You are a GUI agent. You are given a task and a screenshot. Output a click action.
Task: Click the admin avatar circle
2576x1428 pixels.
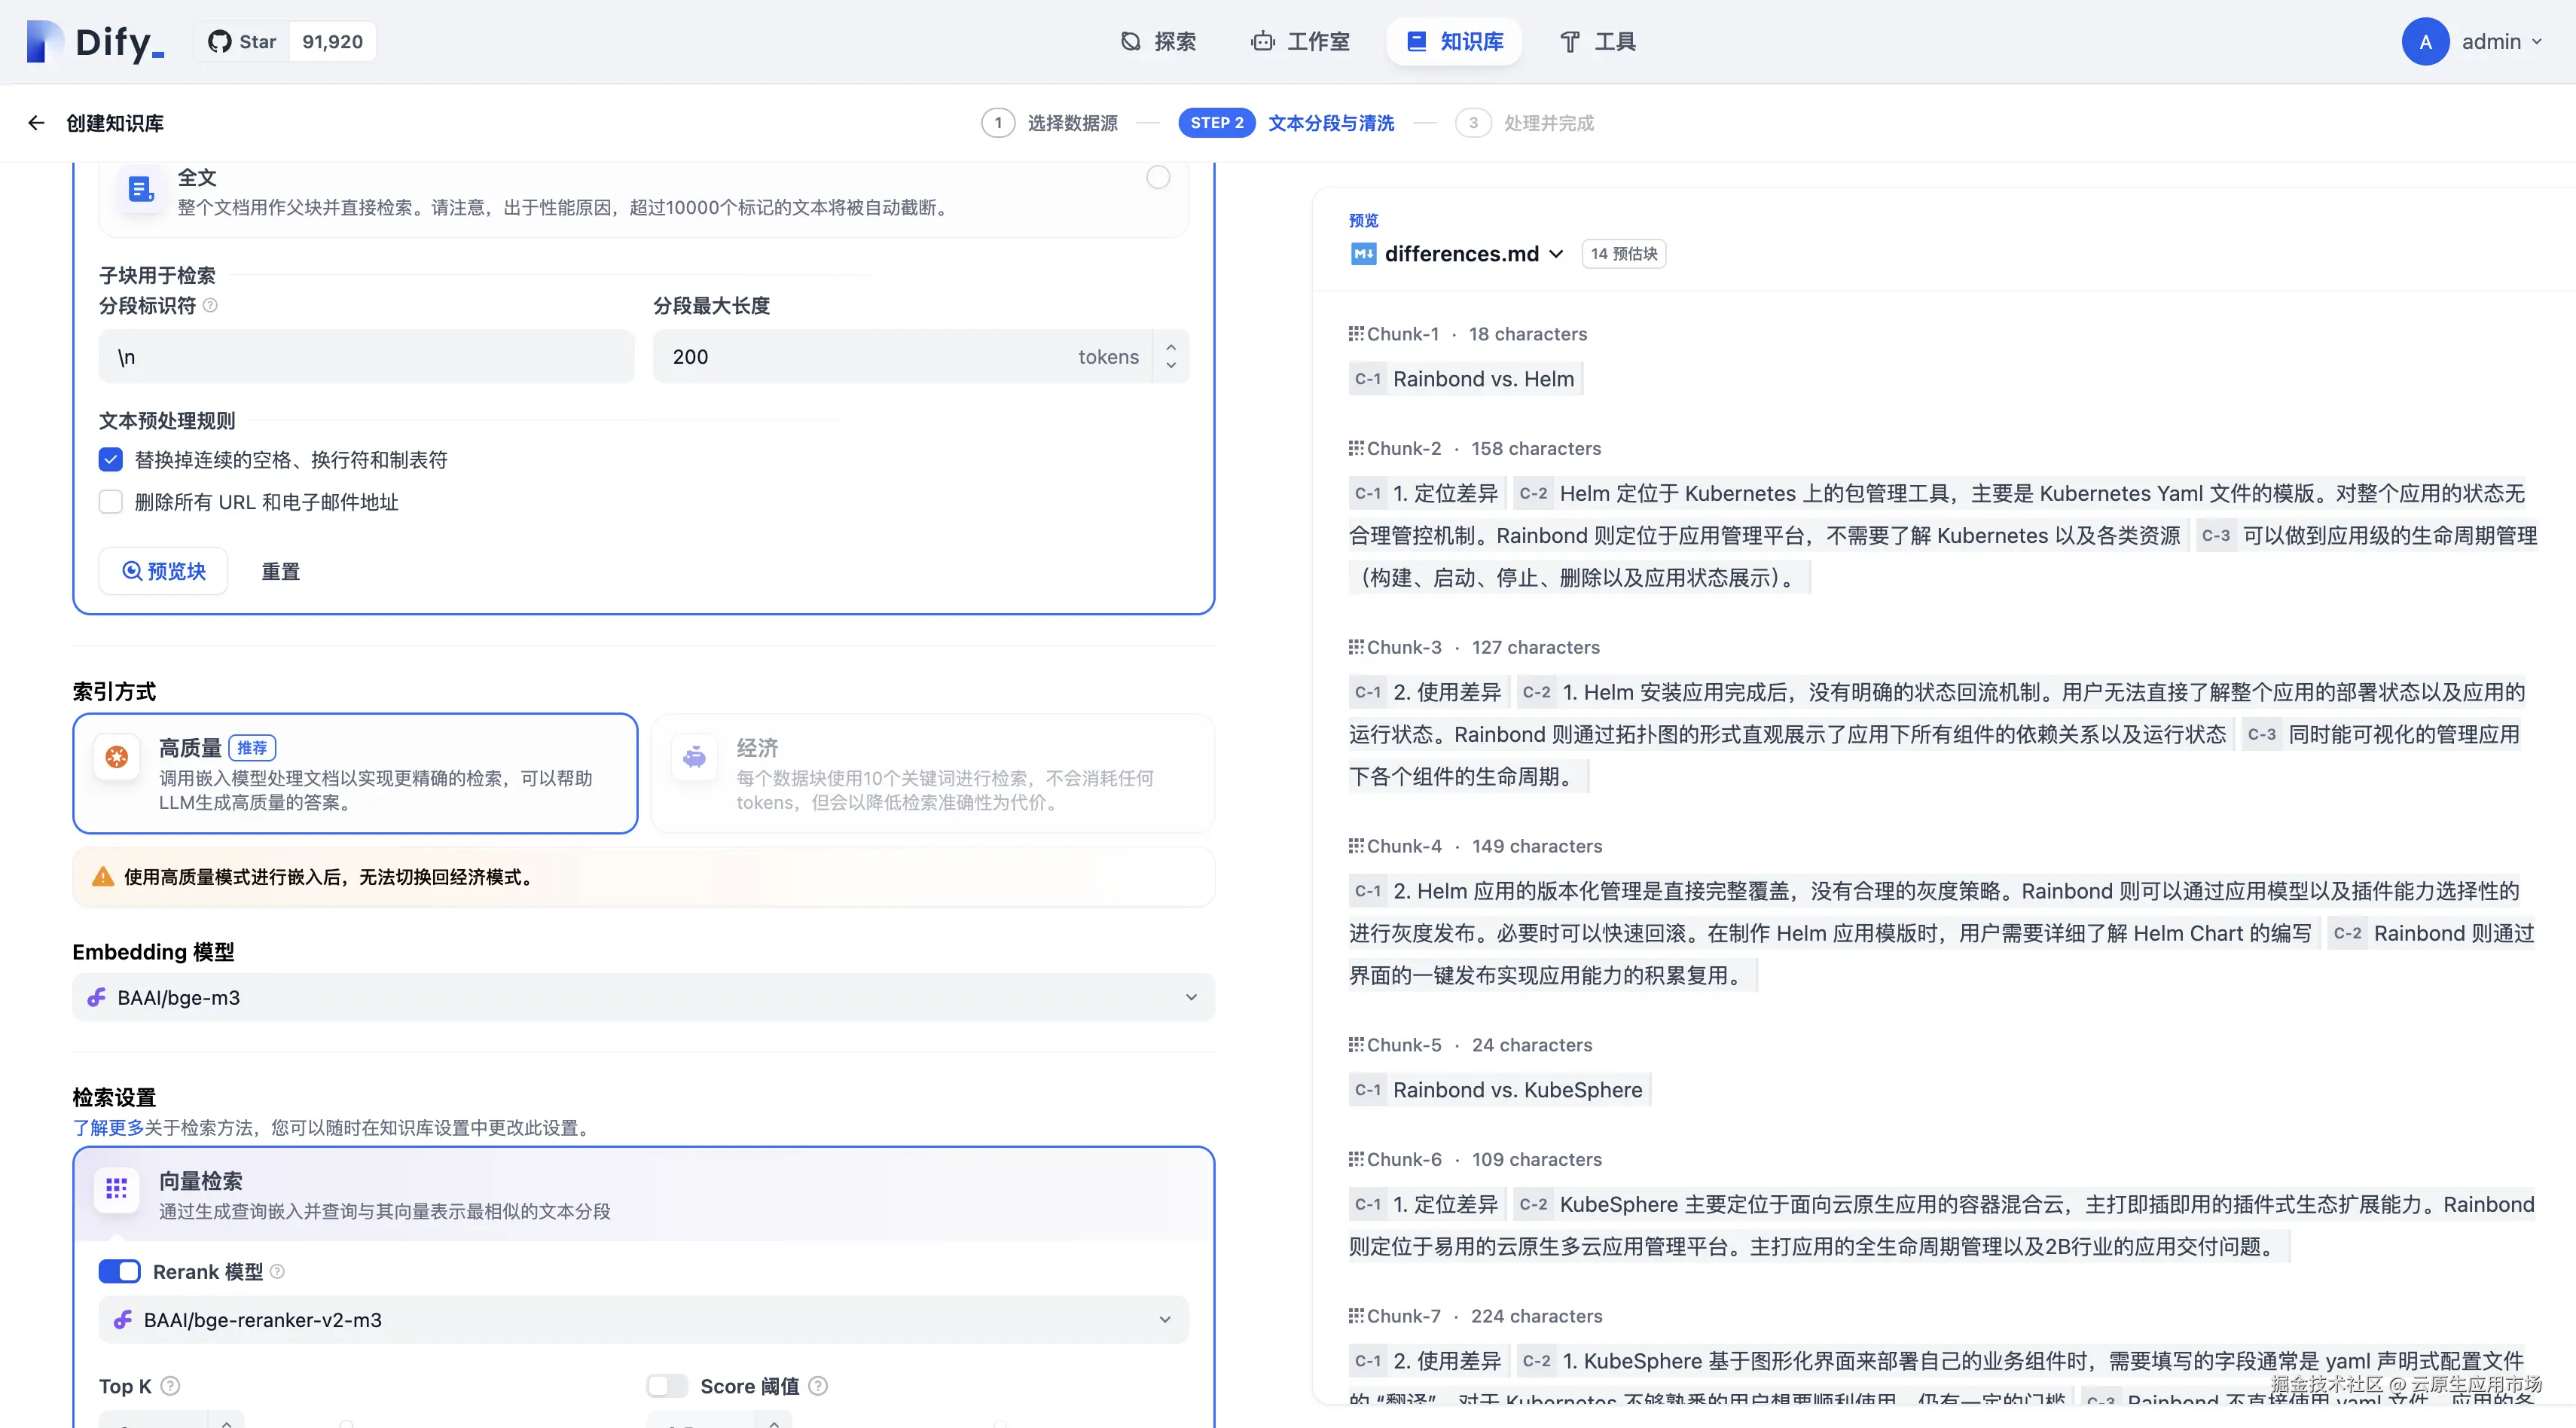click(2425, 42)
